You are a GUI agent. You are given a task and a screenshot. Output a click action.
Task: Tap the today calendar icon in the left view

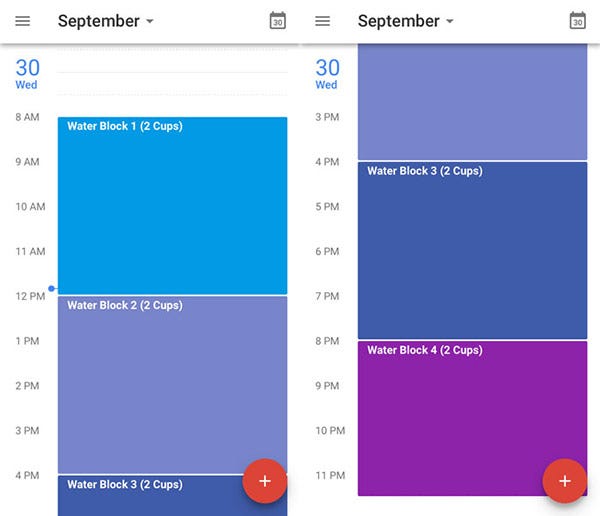[x=278, y=21]
